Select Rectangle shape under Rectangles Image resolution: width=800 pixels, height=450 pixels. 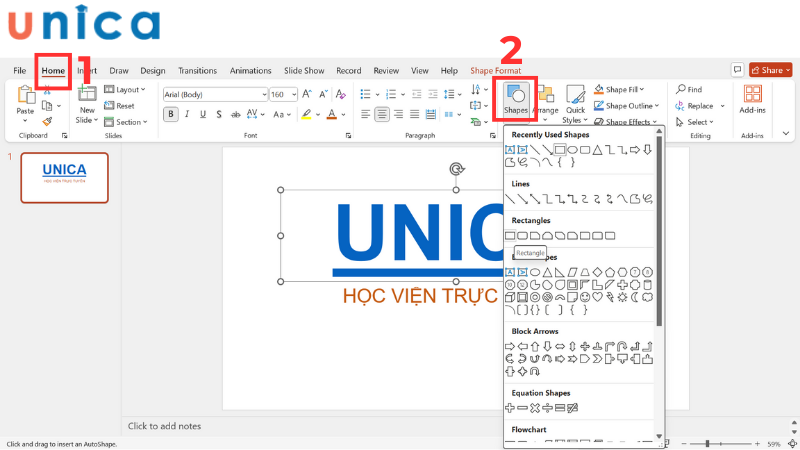(x=510, y=236)
